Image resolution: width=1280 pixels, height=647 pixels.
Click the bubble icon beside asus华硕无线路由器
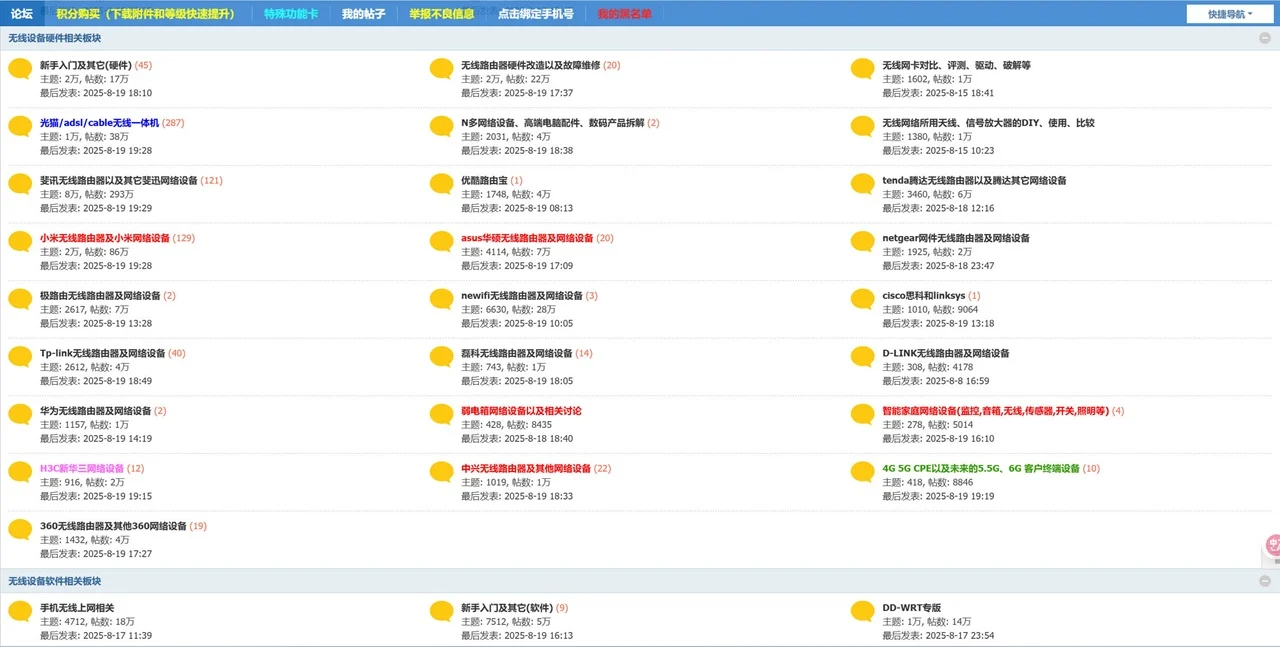(442, 242)
